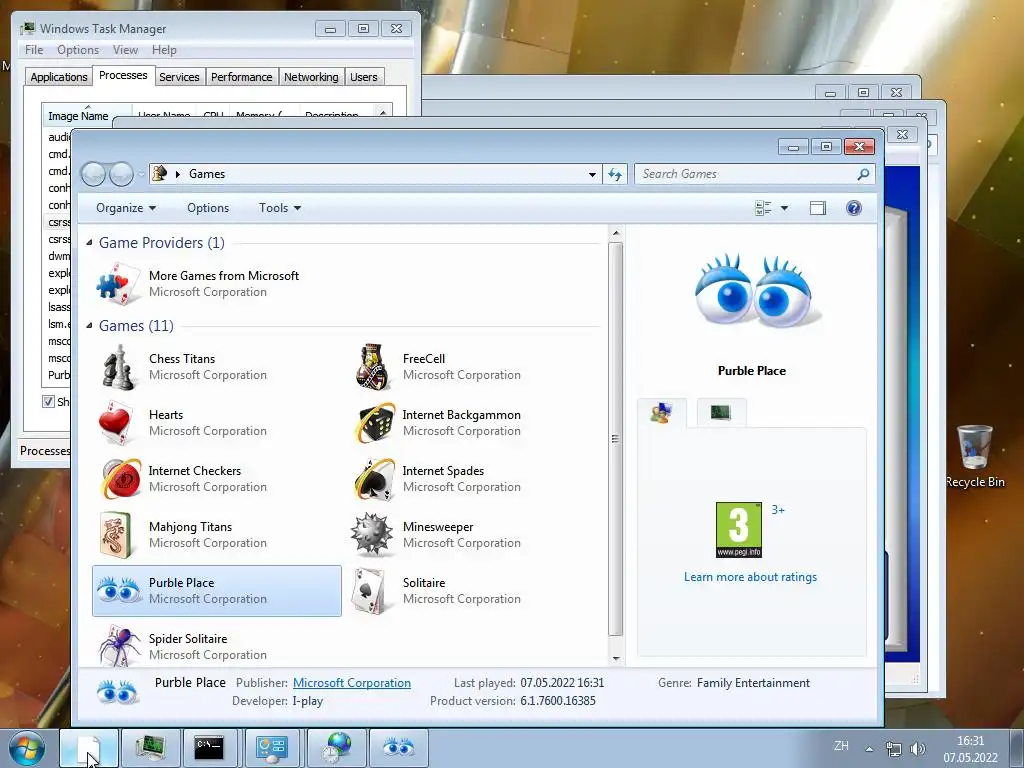Viewport: 1024px width, 768px height.
Task: Select the Minesweeper mine icon
Action: point(372,535)
